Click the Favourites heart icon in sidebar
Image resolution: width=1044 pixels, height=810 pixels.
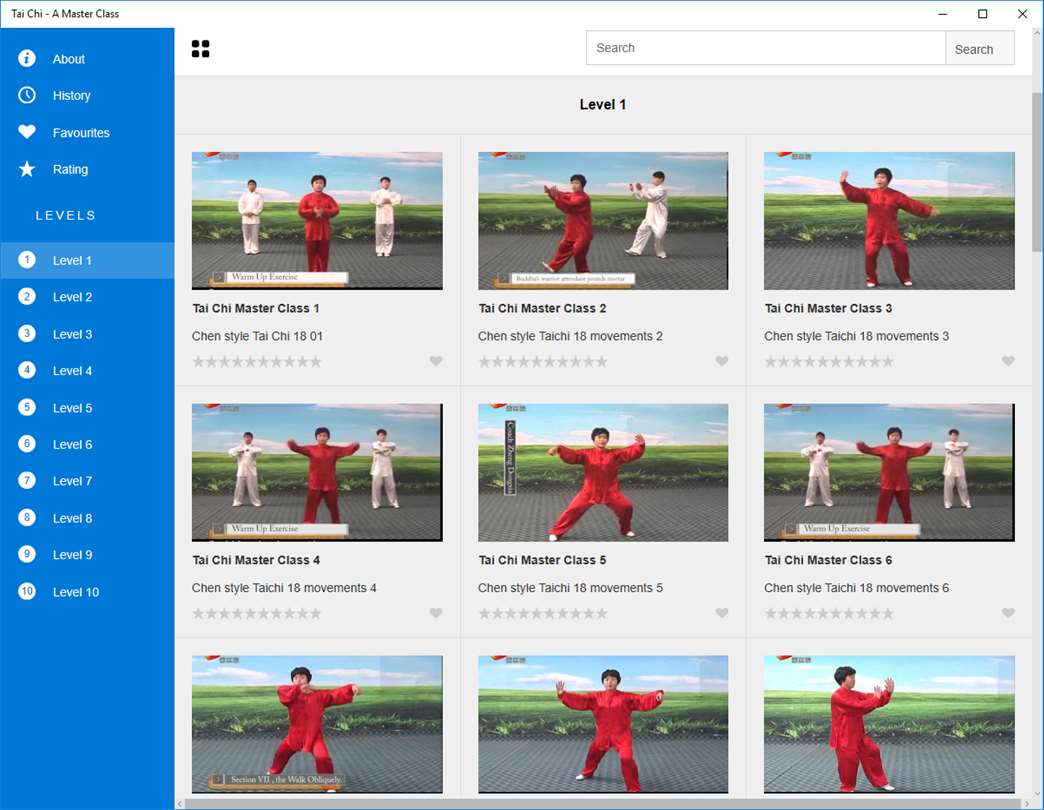(27, 132)
